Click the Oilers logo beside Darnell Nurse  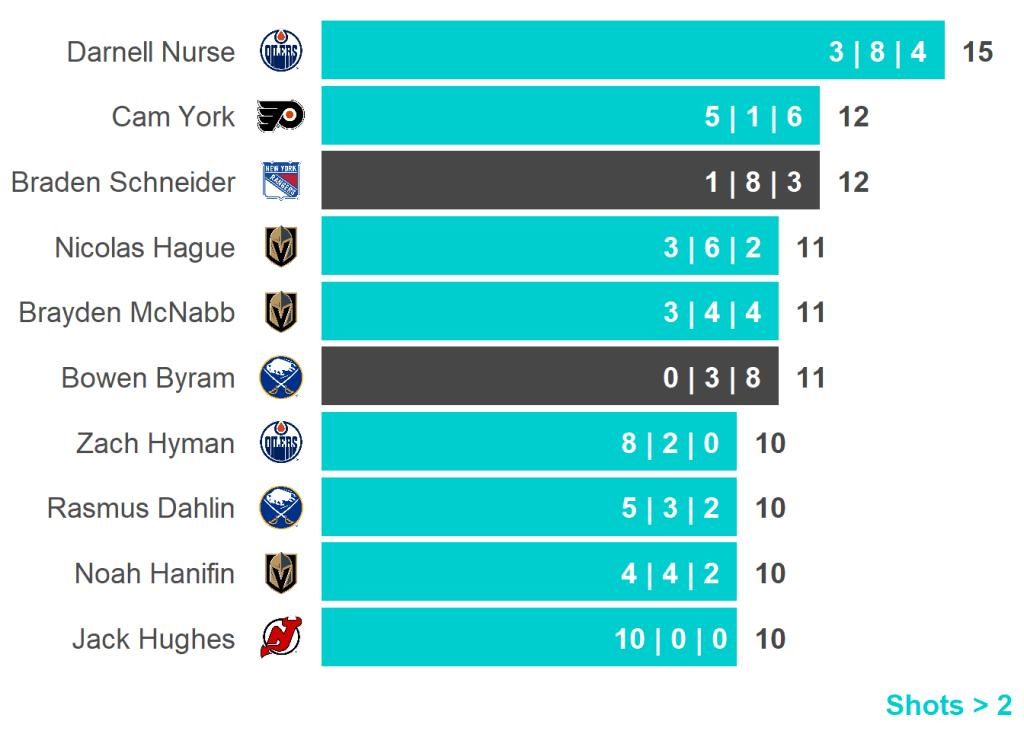(x=281, y=51)
